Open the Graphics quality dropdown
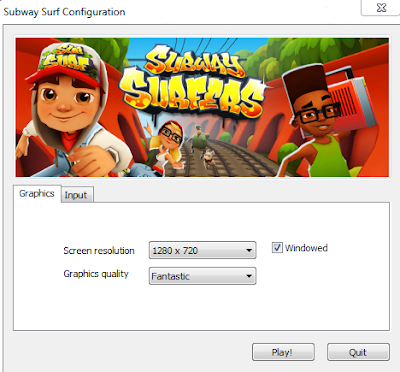The width and height of the screenshot is (400, 372). pyautogui.click(x=202, y=276)
